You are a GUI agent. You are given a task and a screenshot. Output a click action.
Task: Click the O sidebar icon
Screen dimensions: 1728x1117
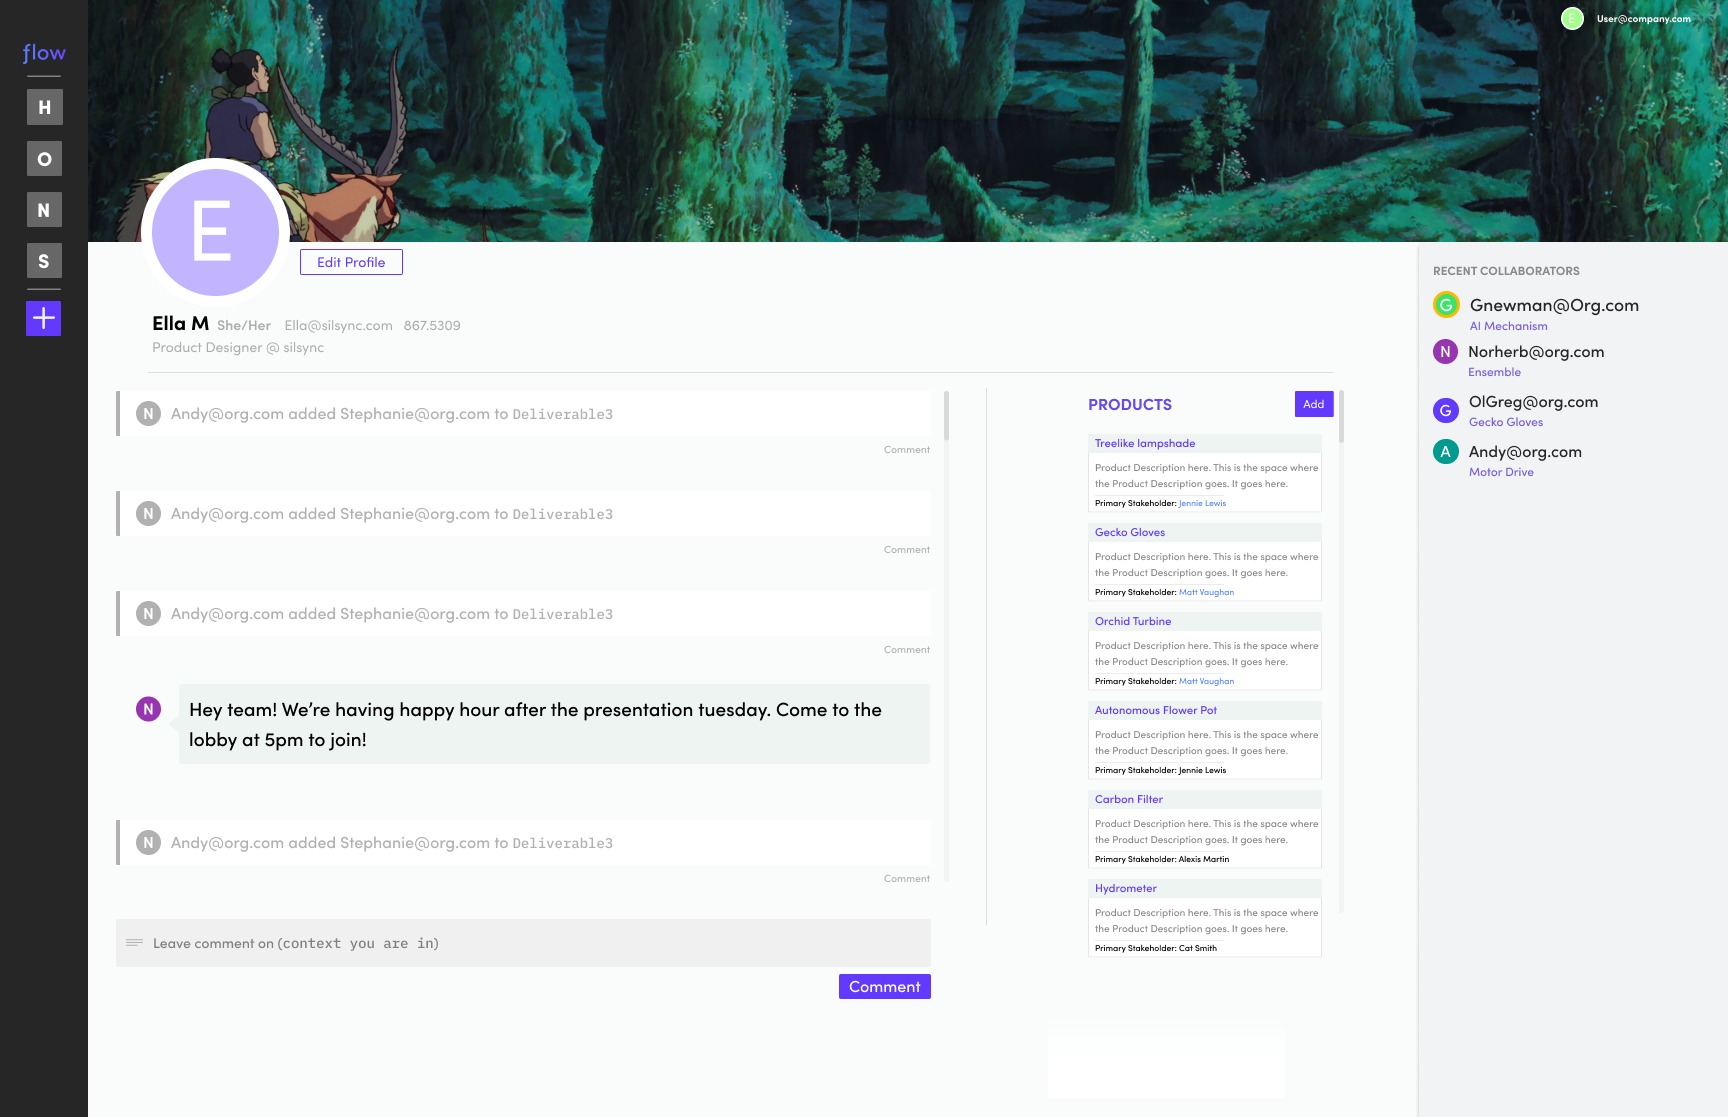click(44, 159)
